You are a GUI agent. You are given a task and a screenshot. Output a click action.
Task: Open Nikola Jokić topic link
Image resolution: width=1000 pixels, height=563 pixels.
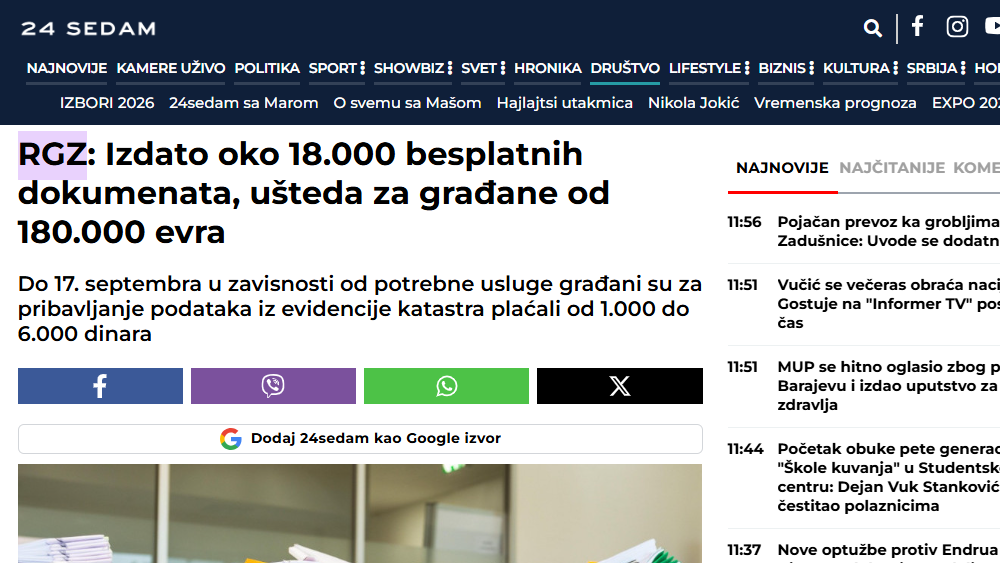coord(694,103)
